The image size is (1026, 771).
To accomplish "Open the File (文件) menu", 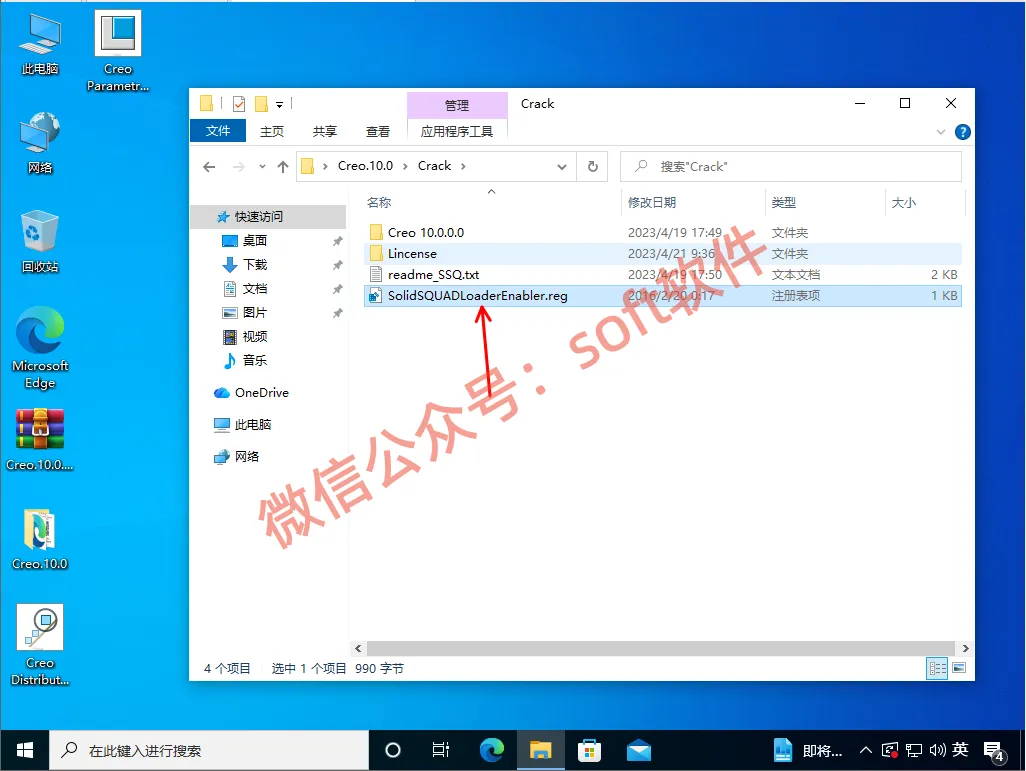I will (218, 131).
